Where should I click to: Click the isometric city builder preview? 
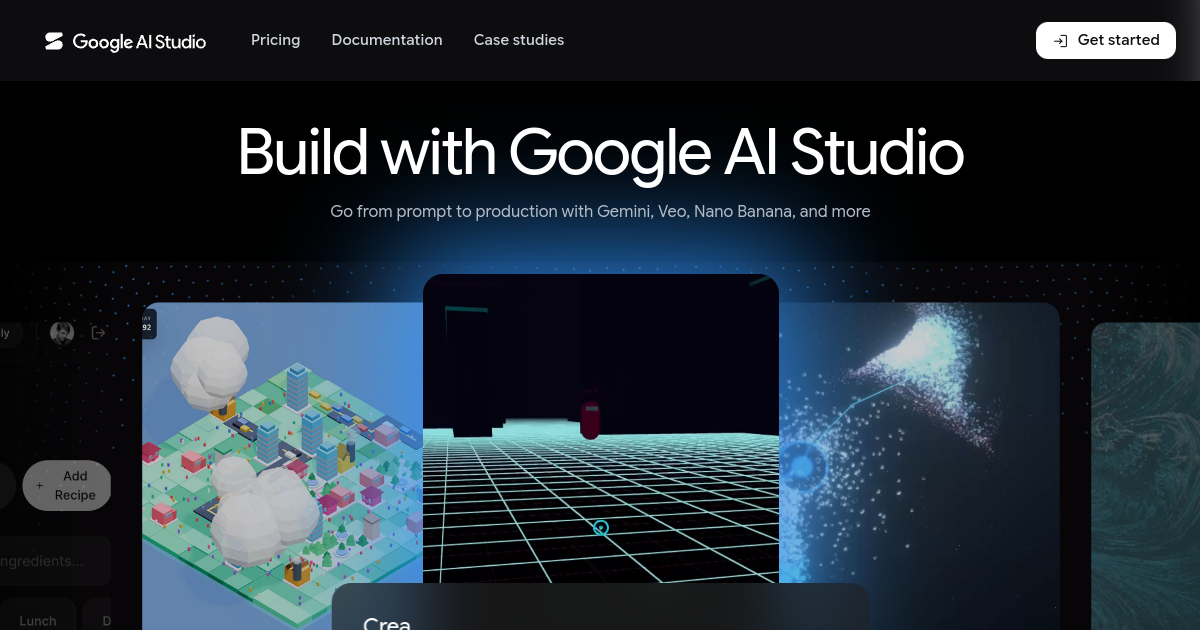click(283, 466)
